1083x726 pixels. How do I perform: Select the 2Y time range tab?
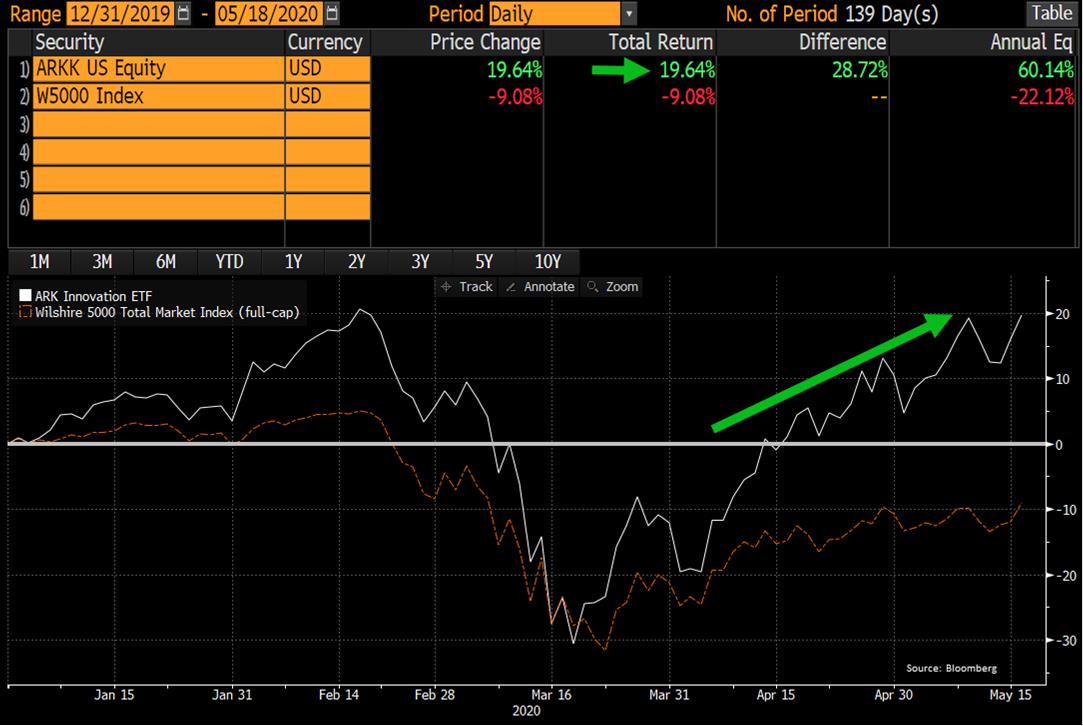356,262
